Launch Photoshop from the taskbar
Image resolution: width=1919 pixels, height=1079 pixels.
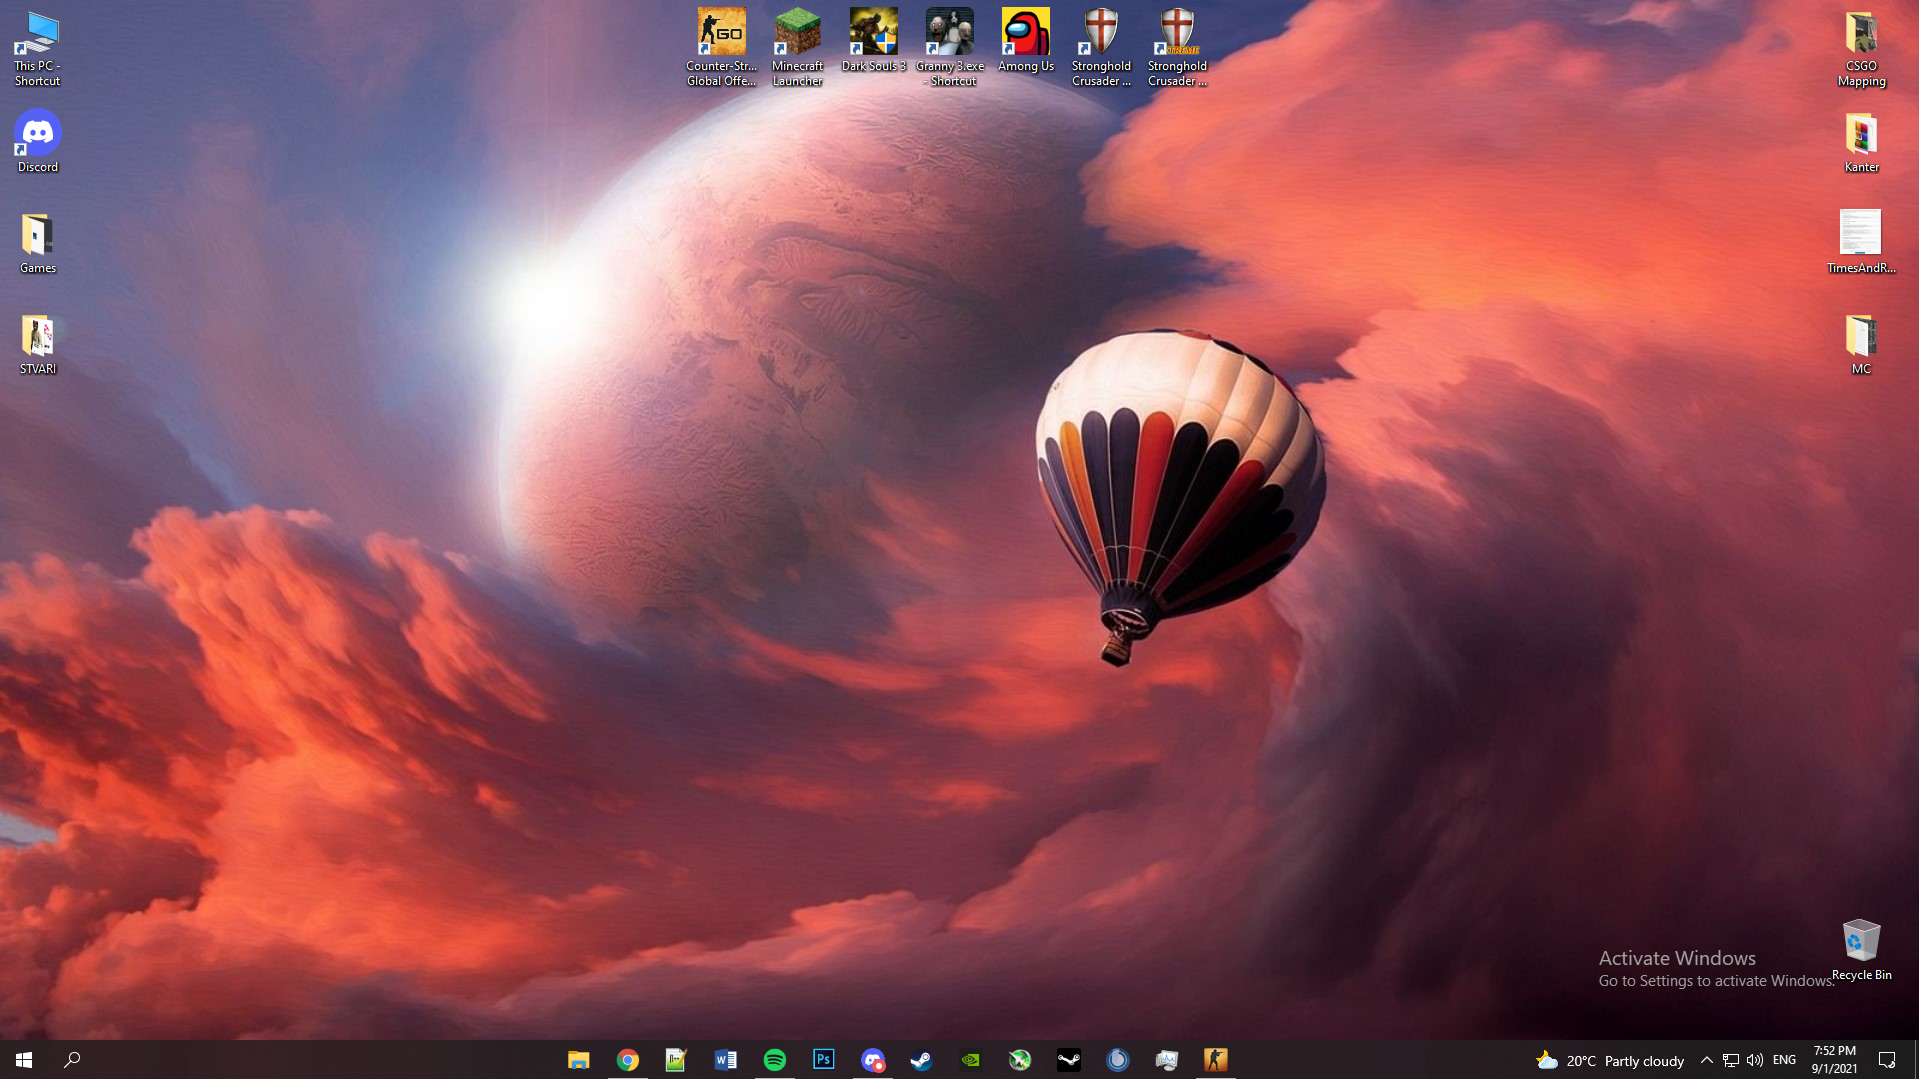(x=823, y=1059)
